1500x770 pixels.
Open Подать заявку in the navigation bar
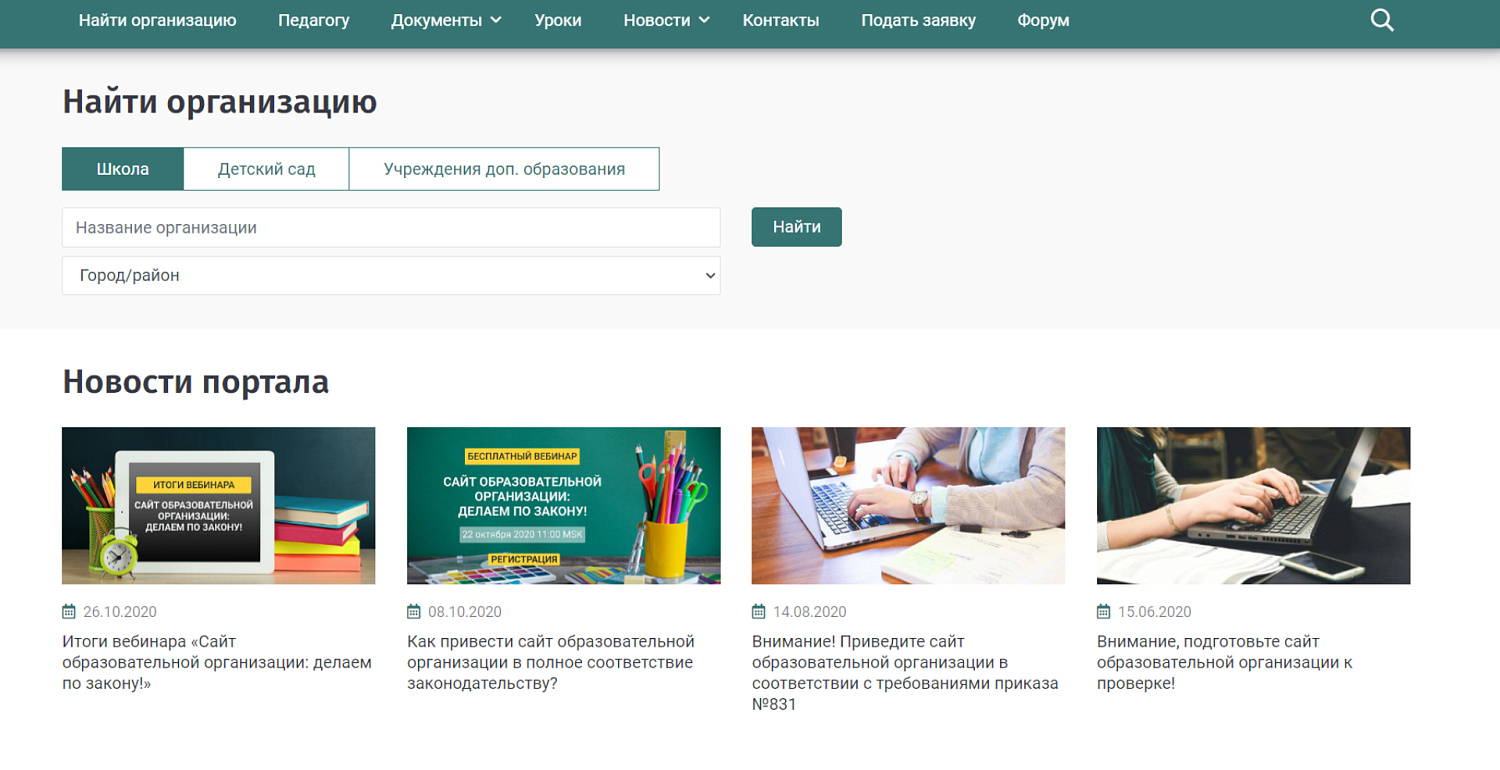(918, 20)
